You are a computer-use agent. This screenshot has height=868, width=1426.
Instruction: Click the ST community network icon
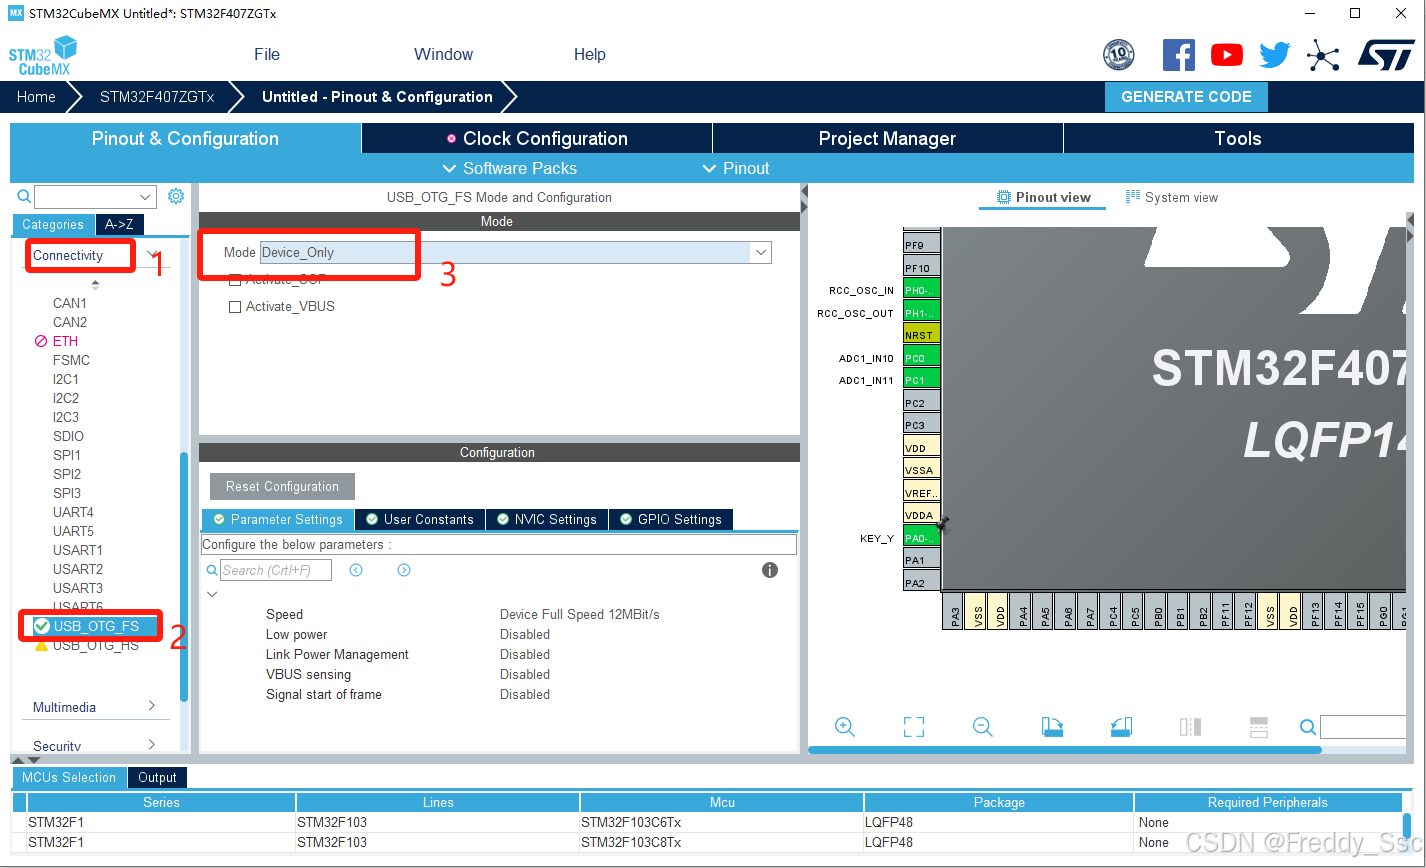coord(1323,56)
